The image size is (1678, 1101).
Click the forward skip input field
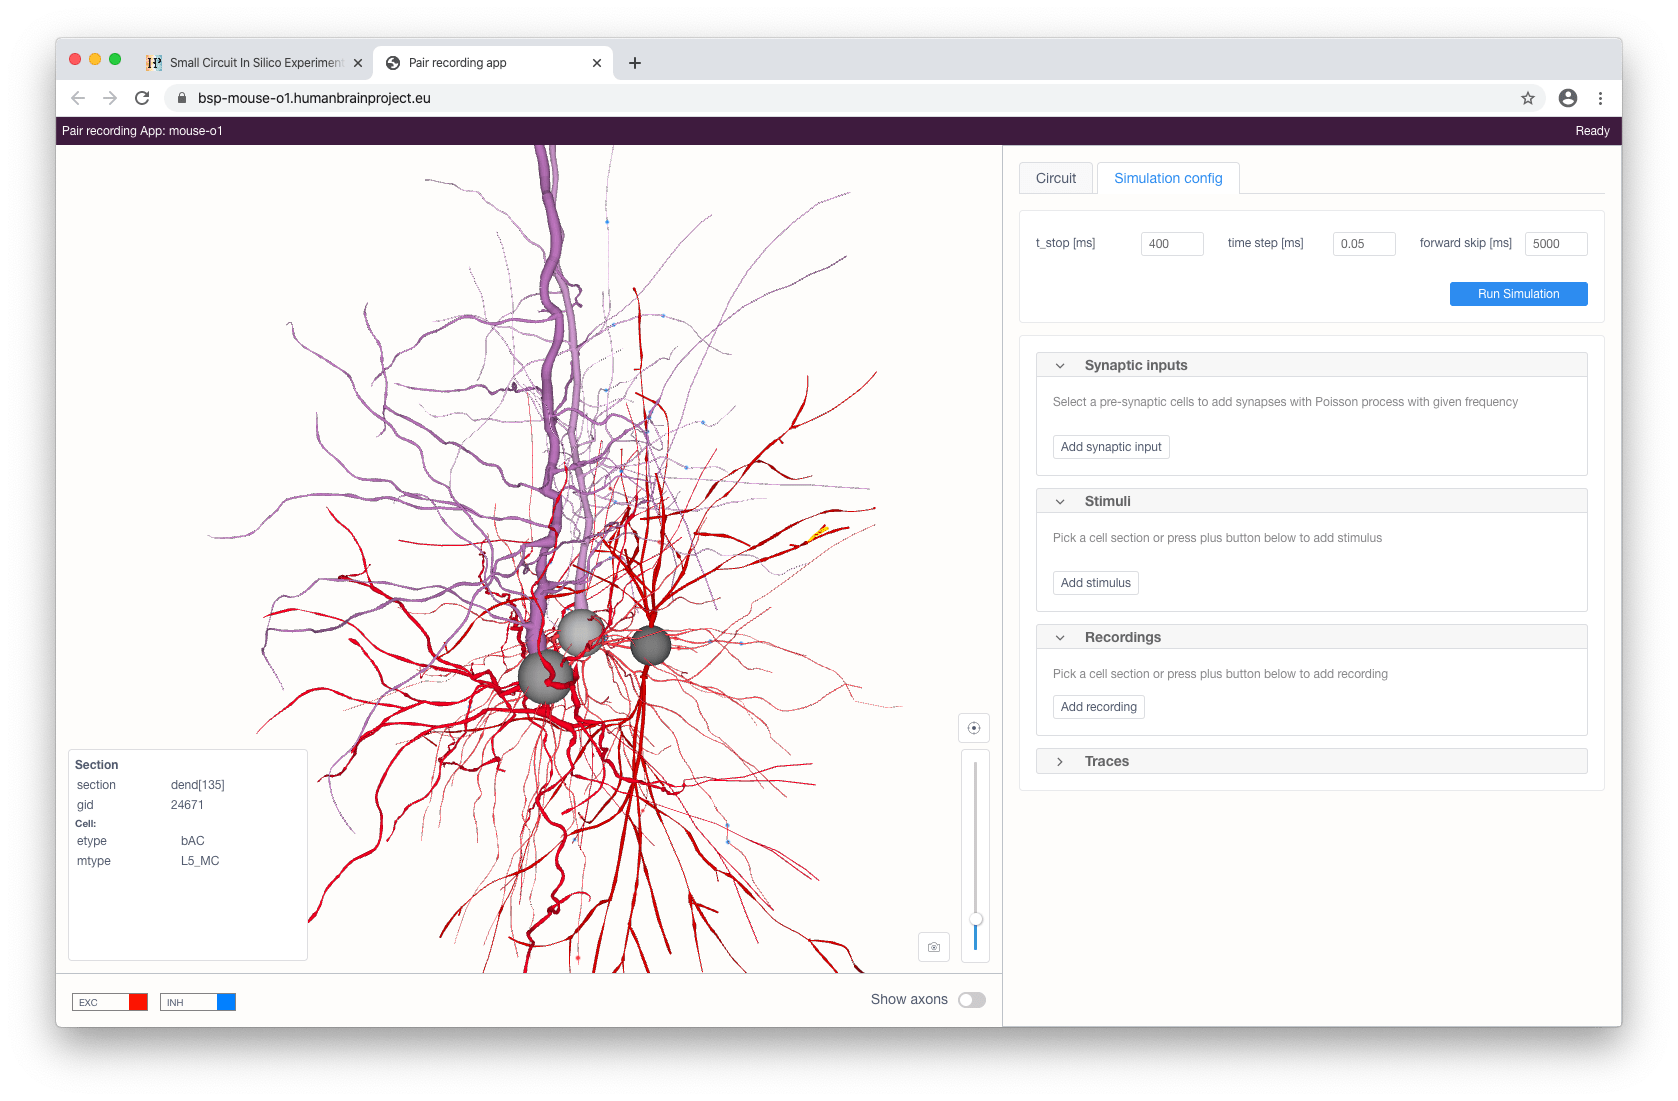[1556, 244]
